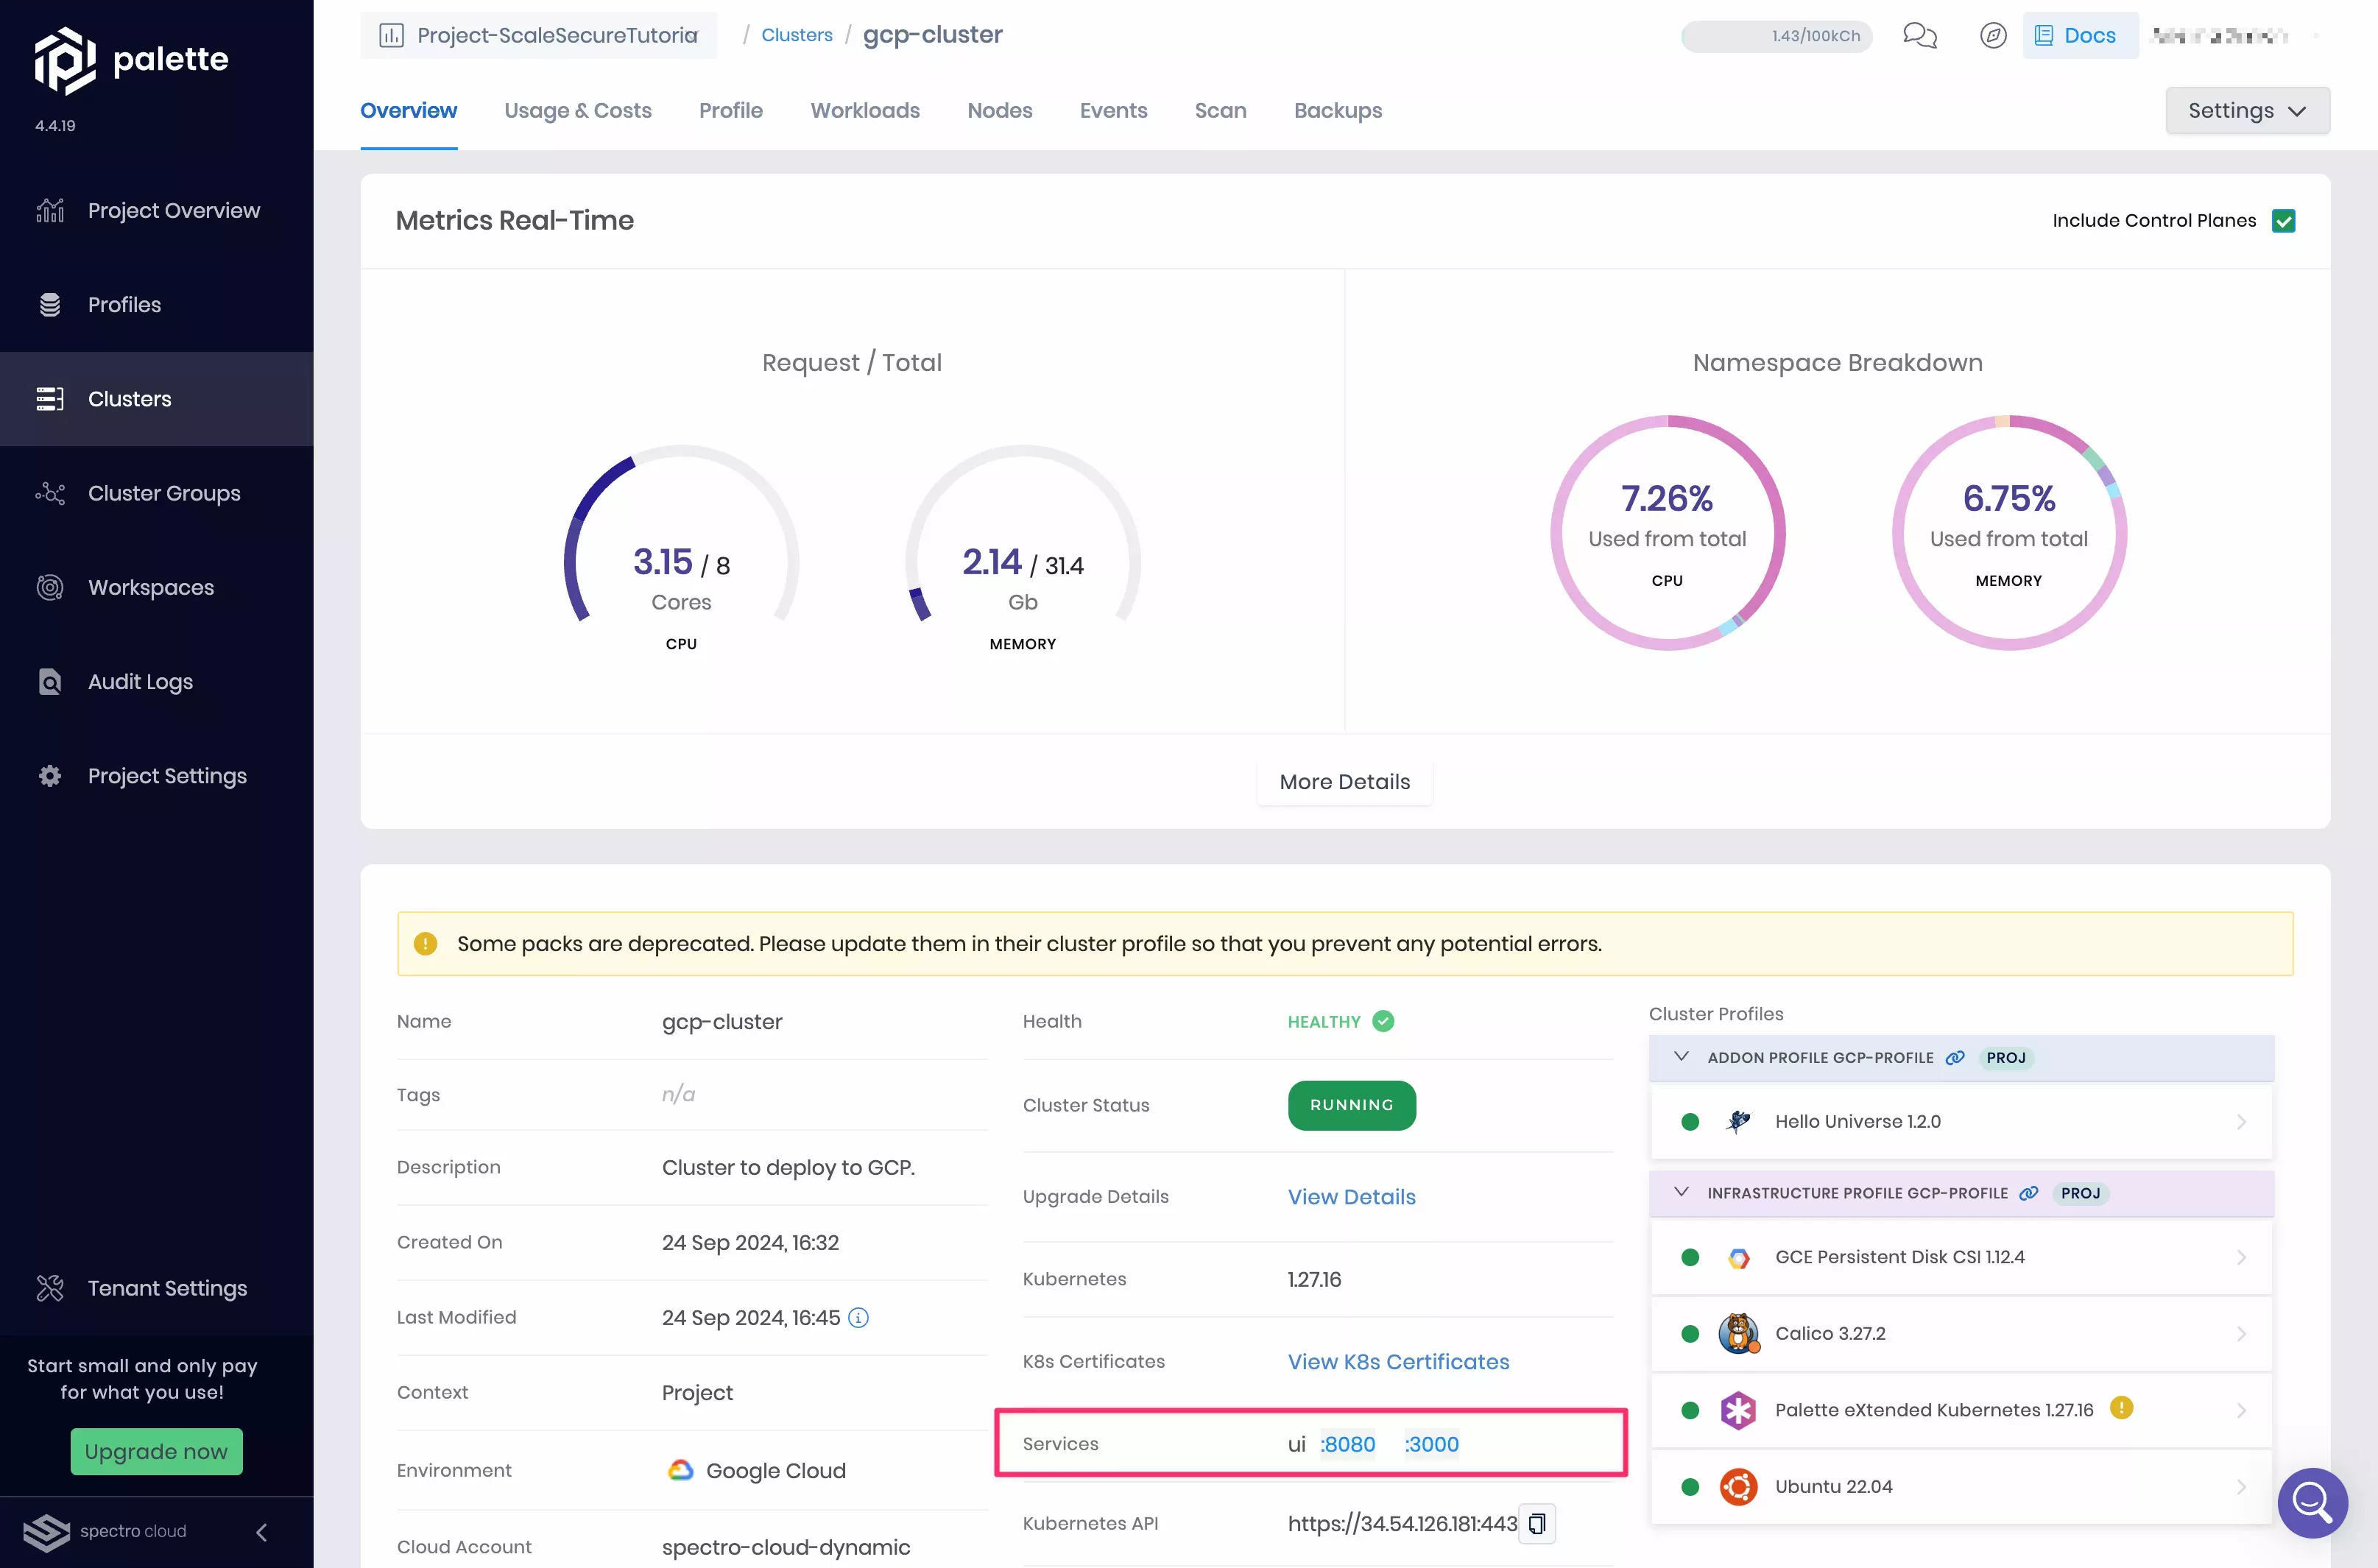Open the Settings dropdown menu
The width and height of the screenshot is (2378, 1568).
[2246, 110]
